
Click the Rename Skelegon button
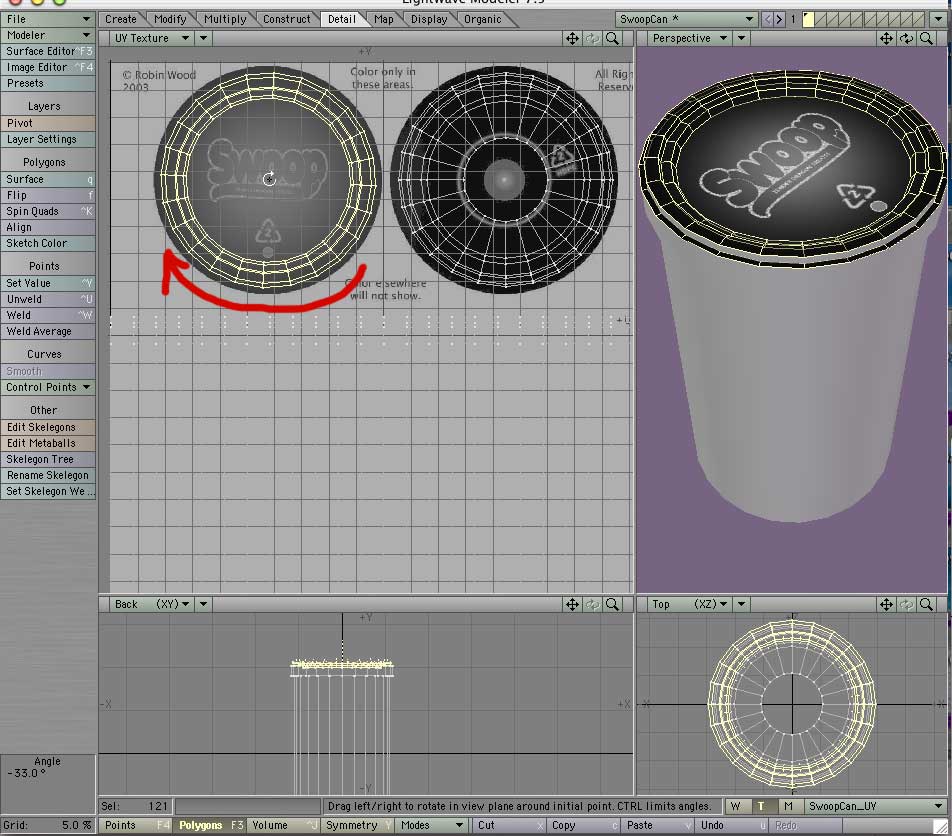point(48,475)
